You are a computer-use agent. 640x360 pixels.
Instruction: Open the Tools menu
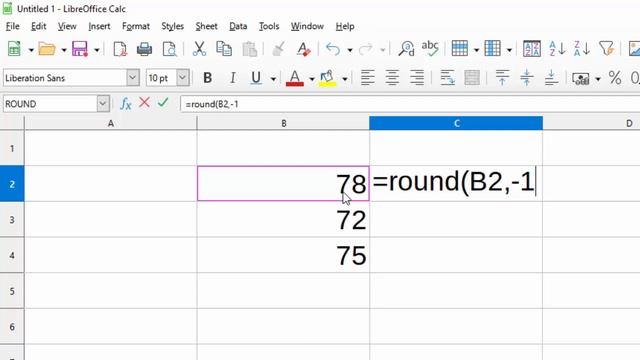point(269,26)
